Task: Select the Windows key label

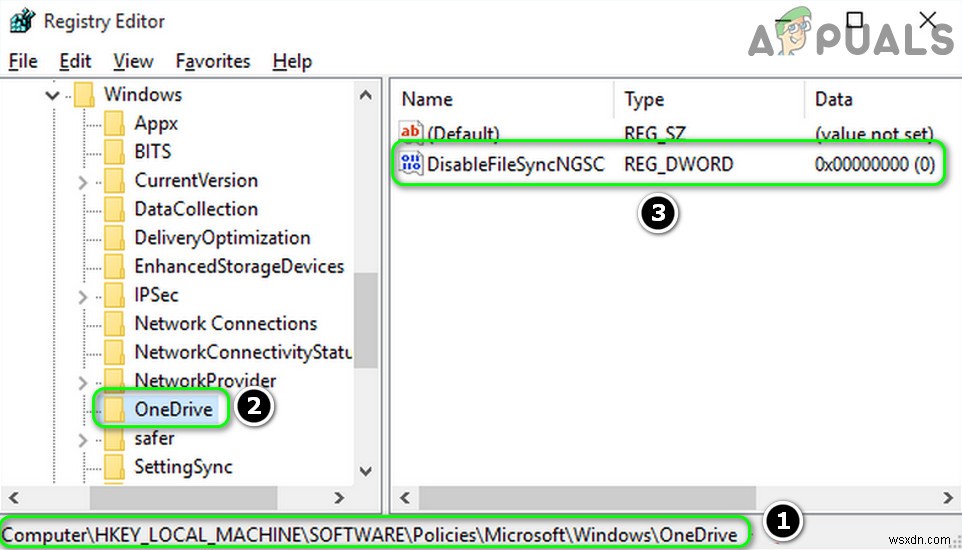Action: pyautogui.click(x=143, y=95)
